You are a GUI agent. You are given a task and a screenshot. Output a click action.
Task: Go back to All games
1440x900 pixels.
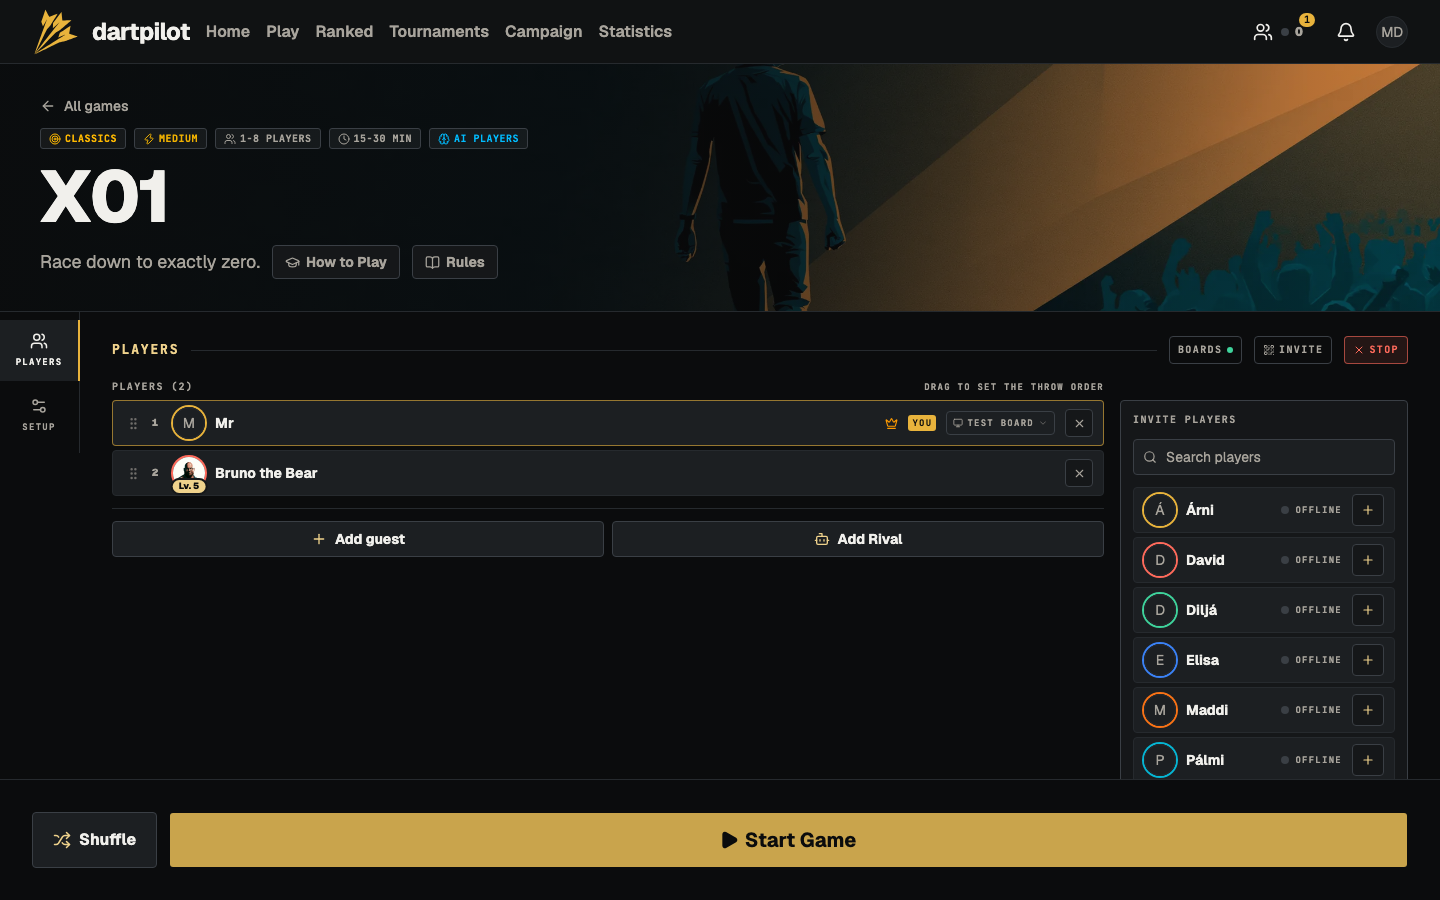coord(85,106)
